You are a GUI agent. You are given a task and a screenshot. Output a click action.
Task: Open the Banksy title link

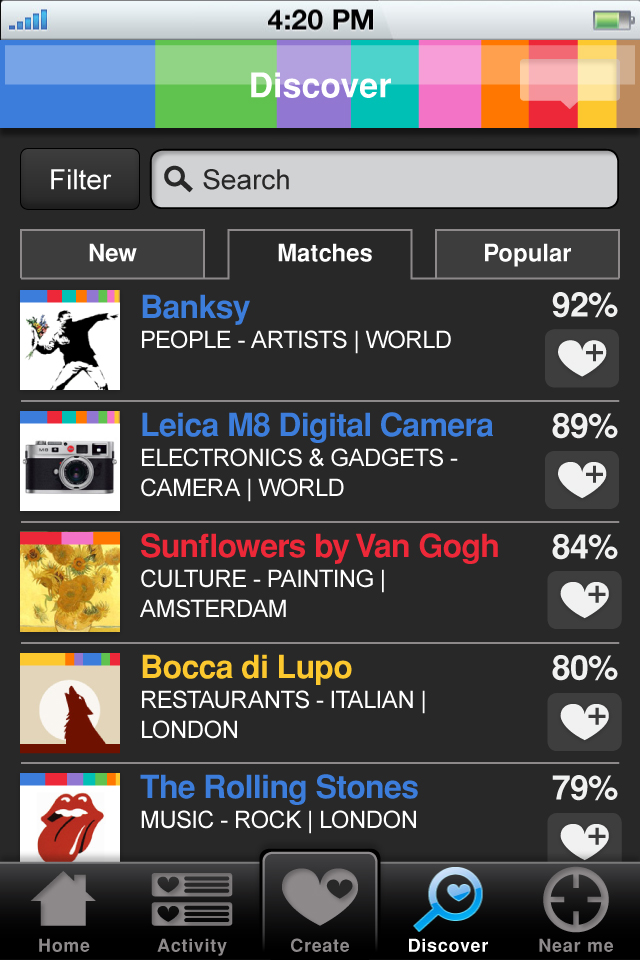coord(195,308)
